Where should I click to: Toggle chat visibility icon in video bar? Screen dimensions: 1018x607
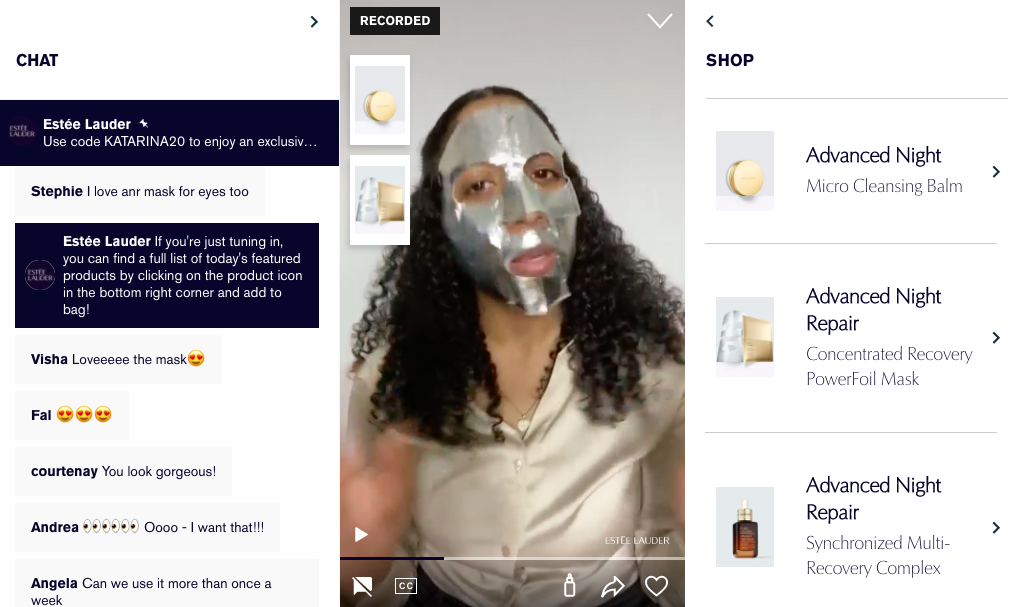coord(363,586)
